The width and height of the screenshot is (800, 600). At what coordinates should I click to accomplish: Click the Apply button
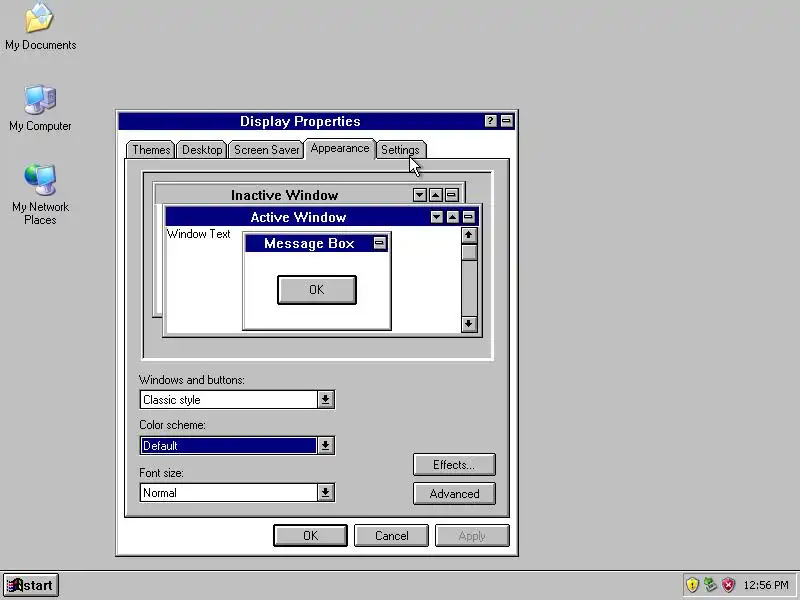pos(472,536)
